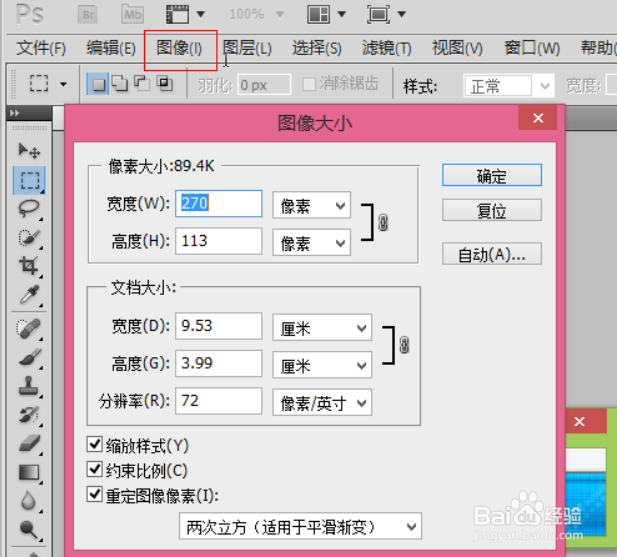This screenshot has height=557, width=617.
Task: Click the Intersect with Selection icon
Action: coord(164,83)
